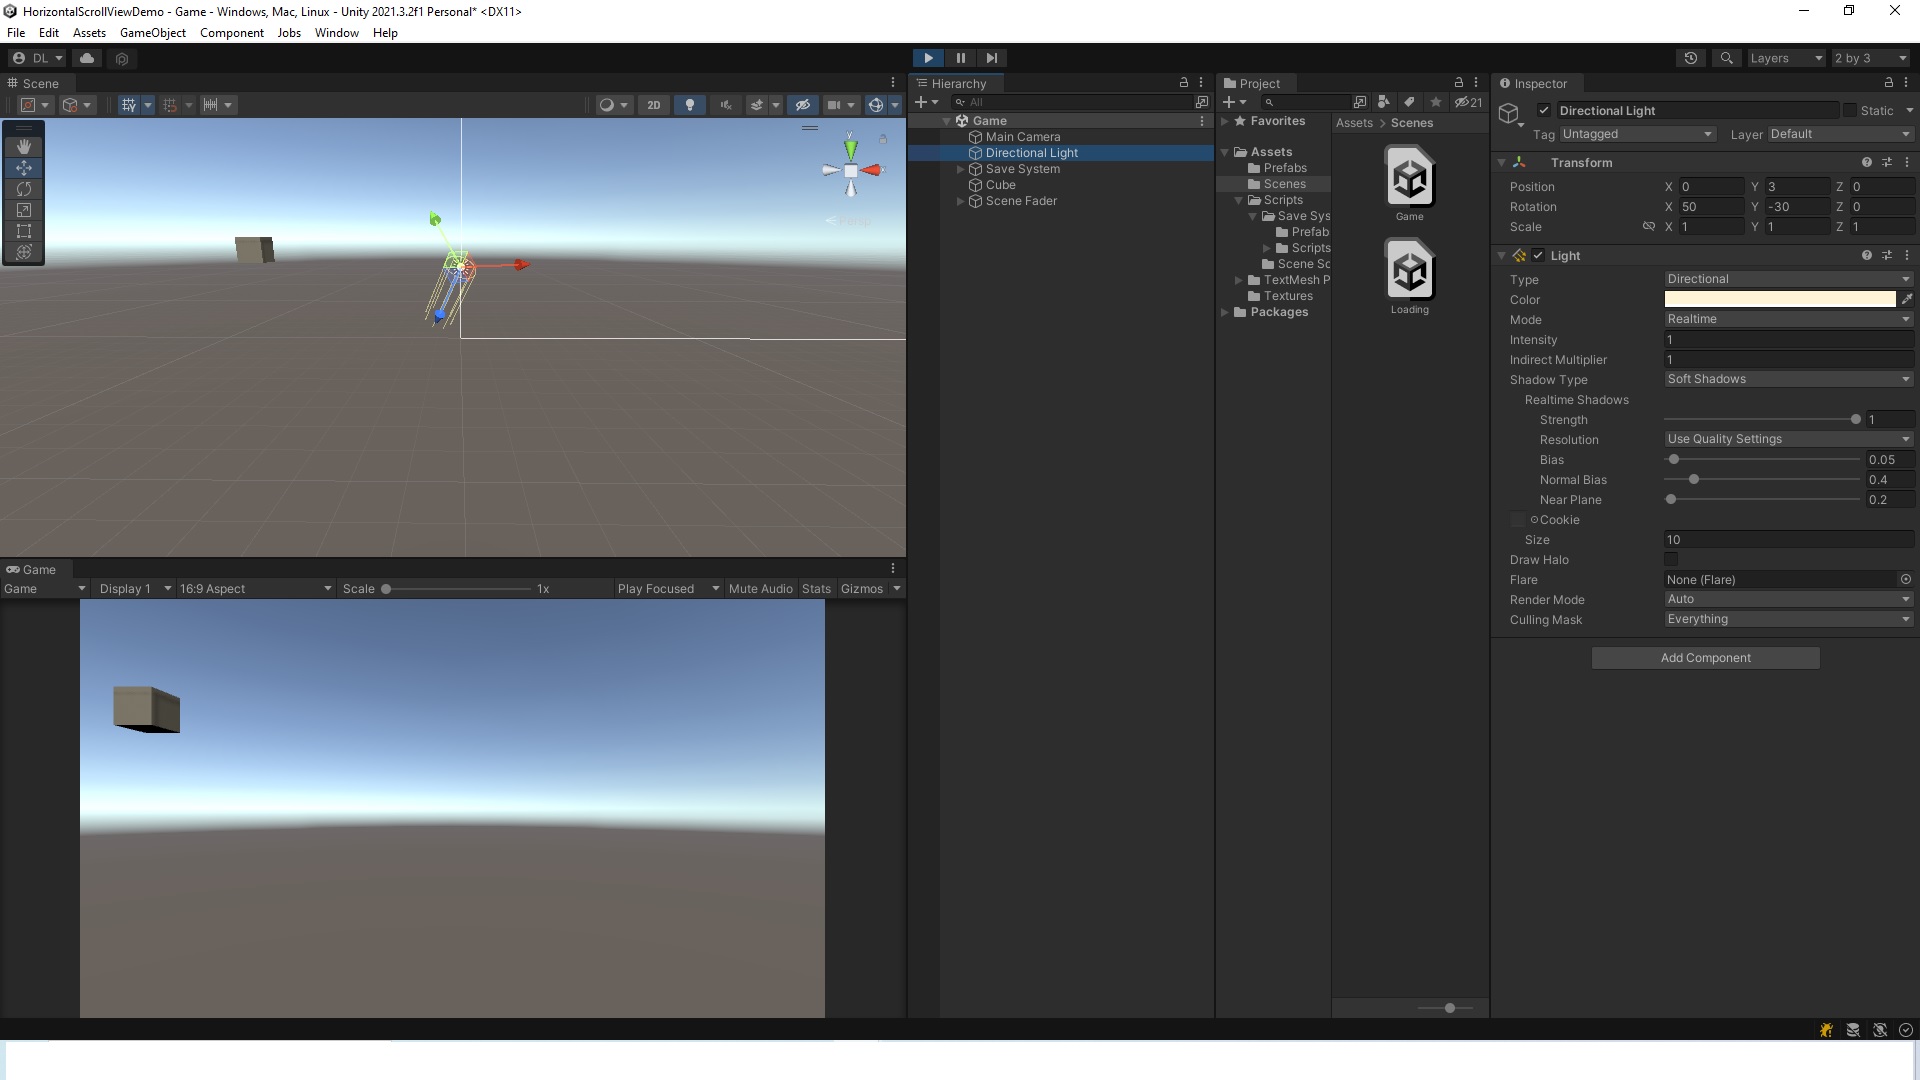The image size is (1920, 1080).
Task: Uncheck the Light component enabled checkbox
Action: click(1538, 256)
